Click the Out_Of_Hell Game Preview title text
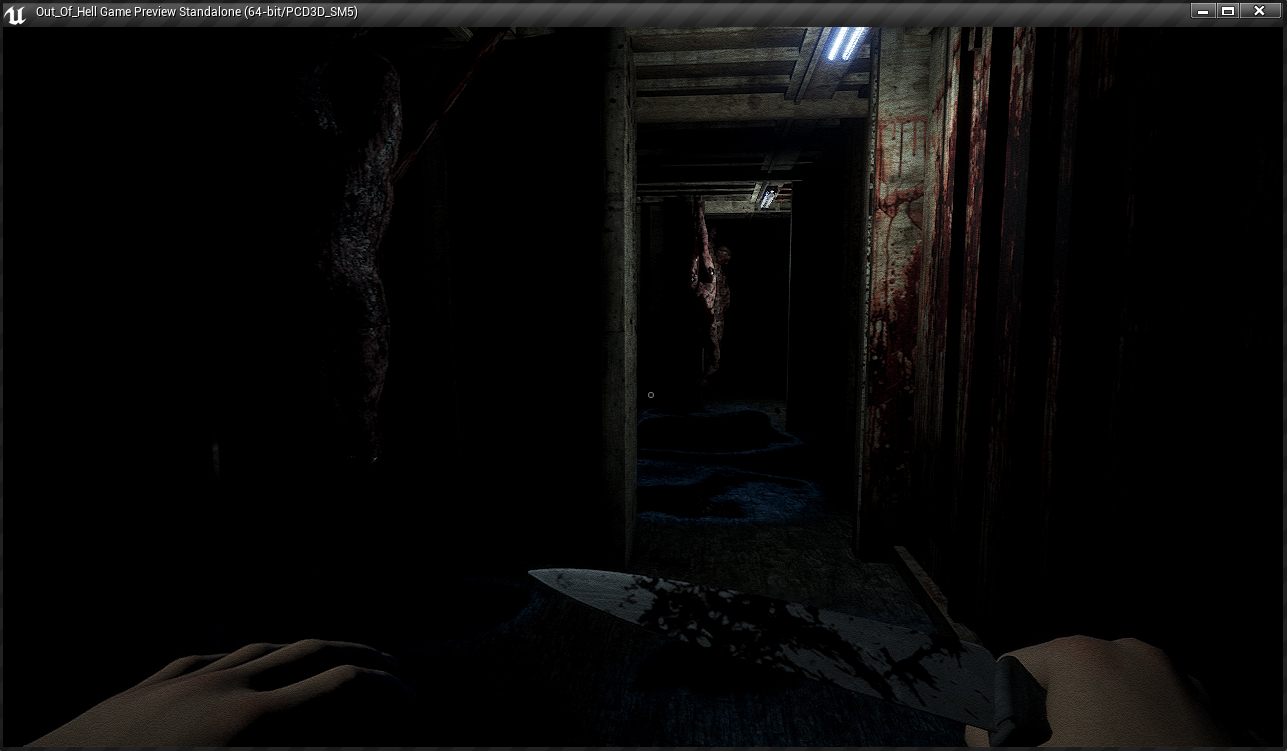Viewport: 1287px width, 751px height. [x=196, y=12]
